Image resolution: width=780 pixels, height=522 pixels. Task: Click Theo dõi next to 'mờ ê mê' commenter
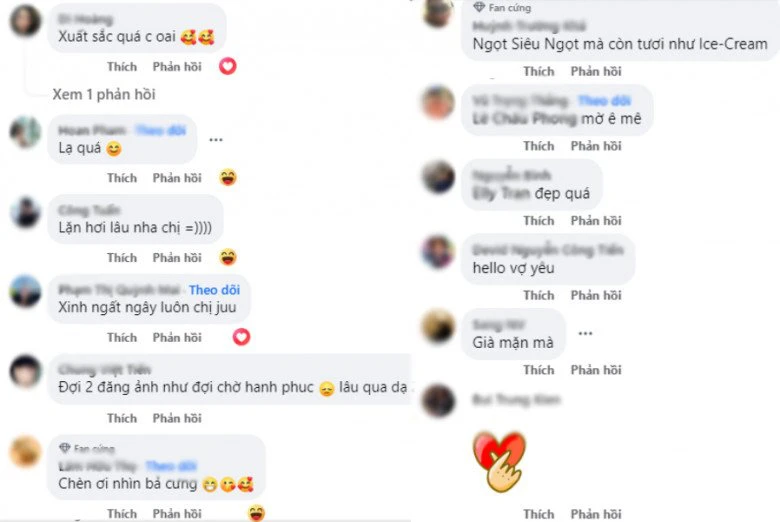pyautogui.click(x=604, y=101)
